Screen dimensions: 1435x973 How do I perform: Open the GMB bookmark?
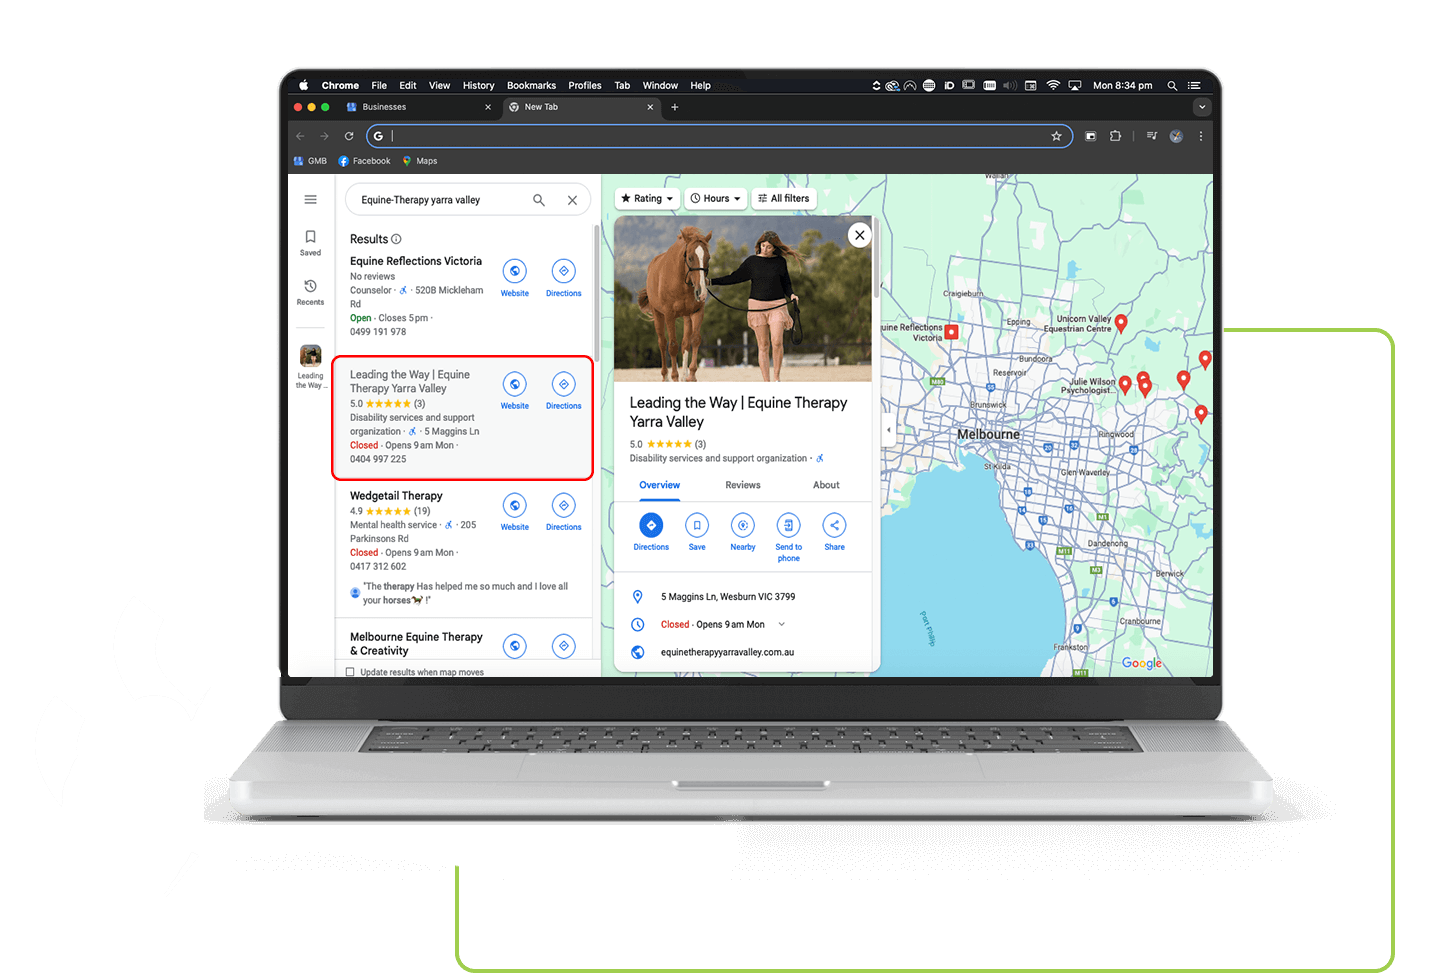310,161
